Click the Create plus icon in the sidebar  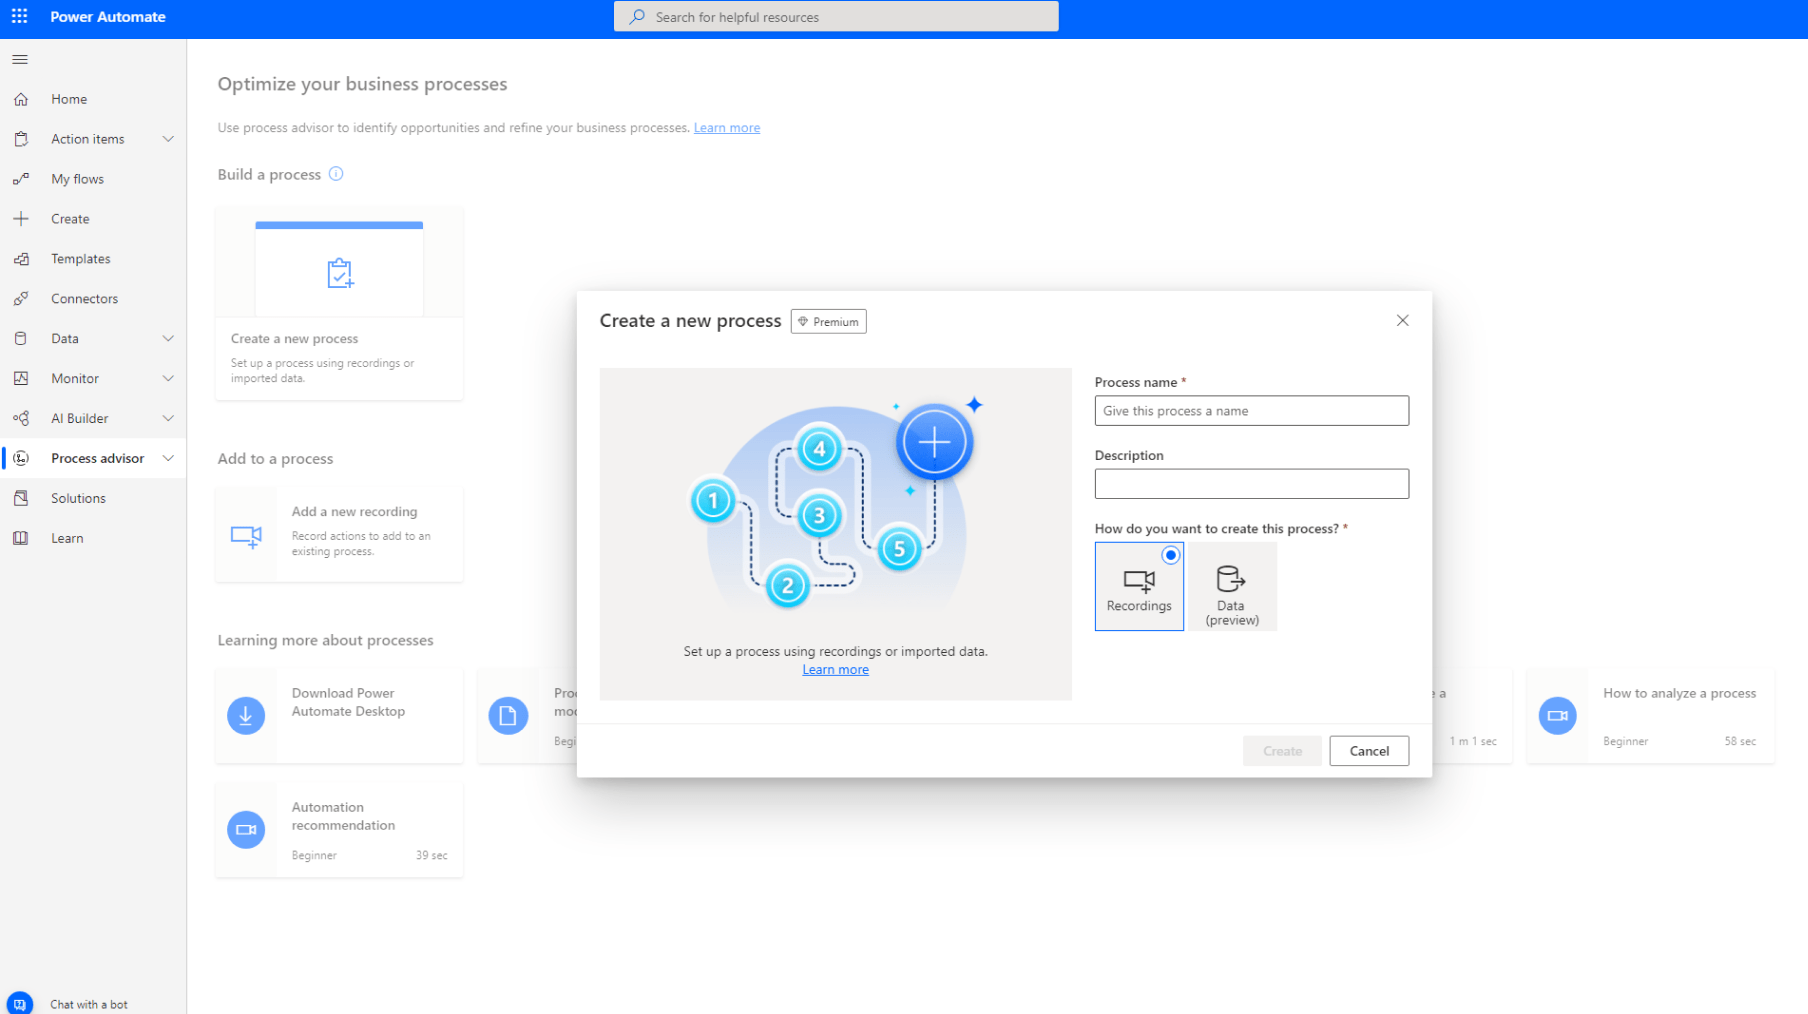(21, 218)
